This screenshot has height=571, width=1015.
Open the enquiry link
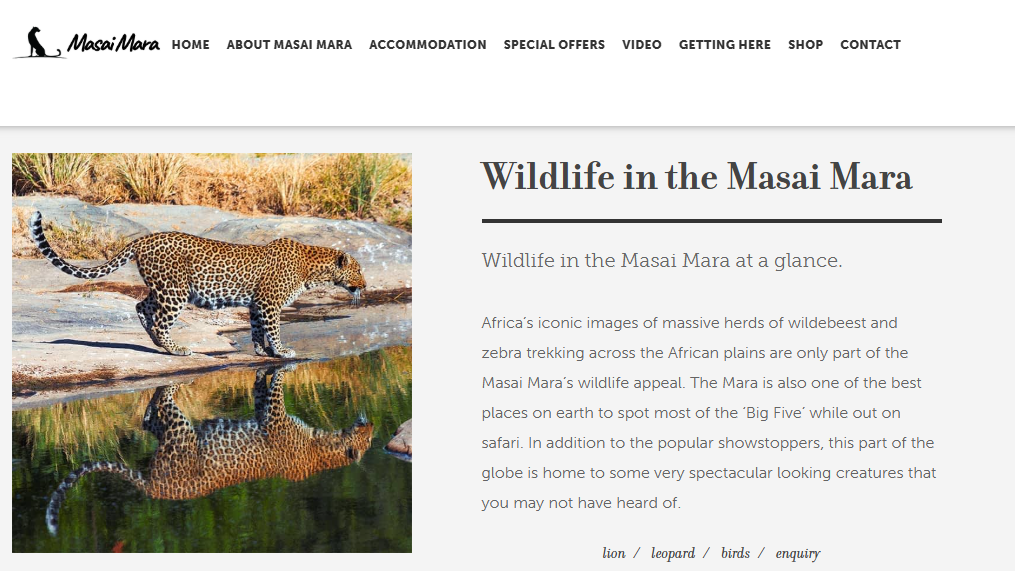[x=797, y=553]
